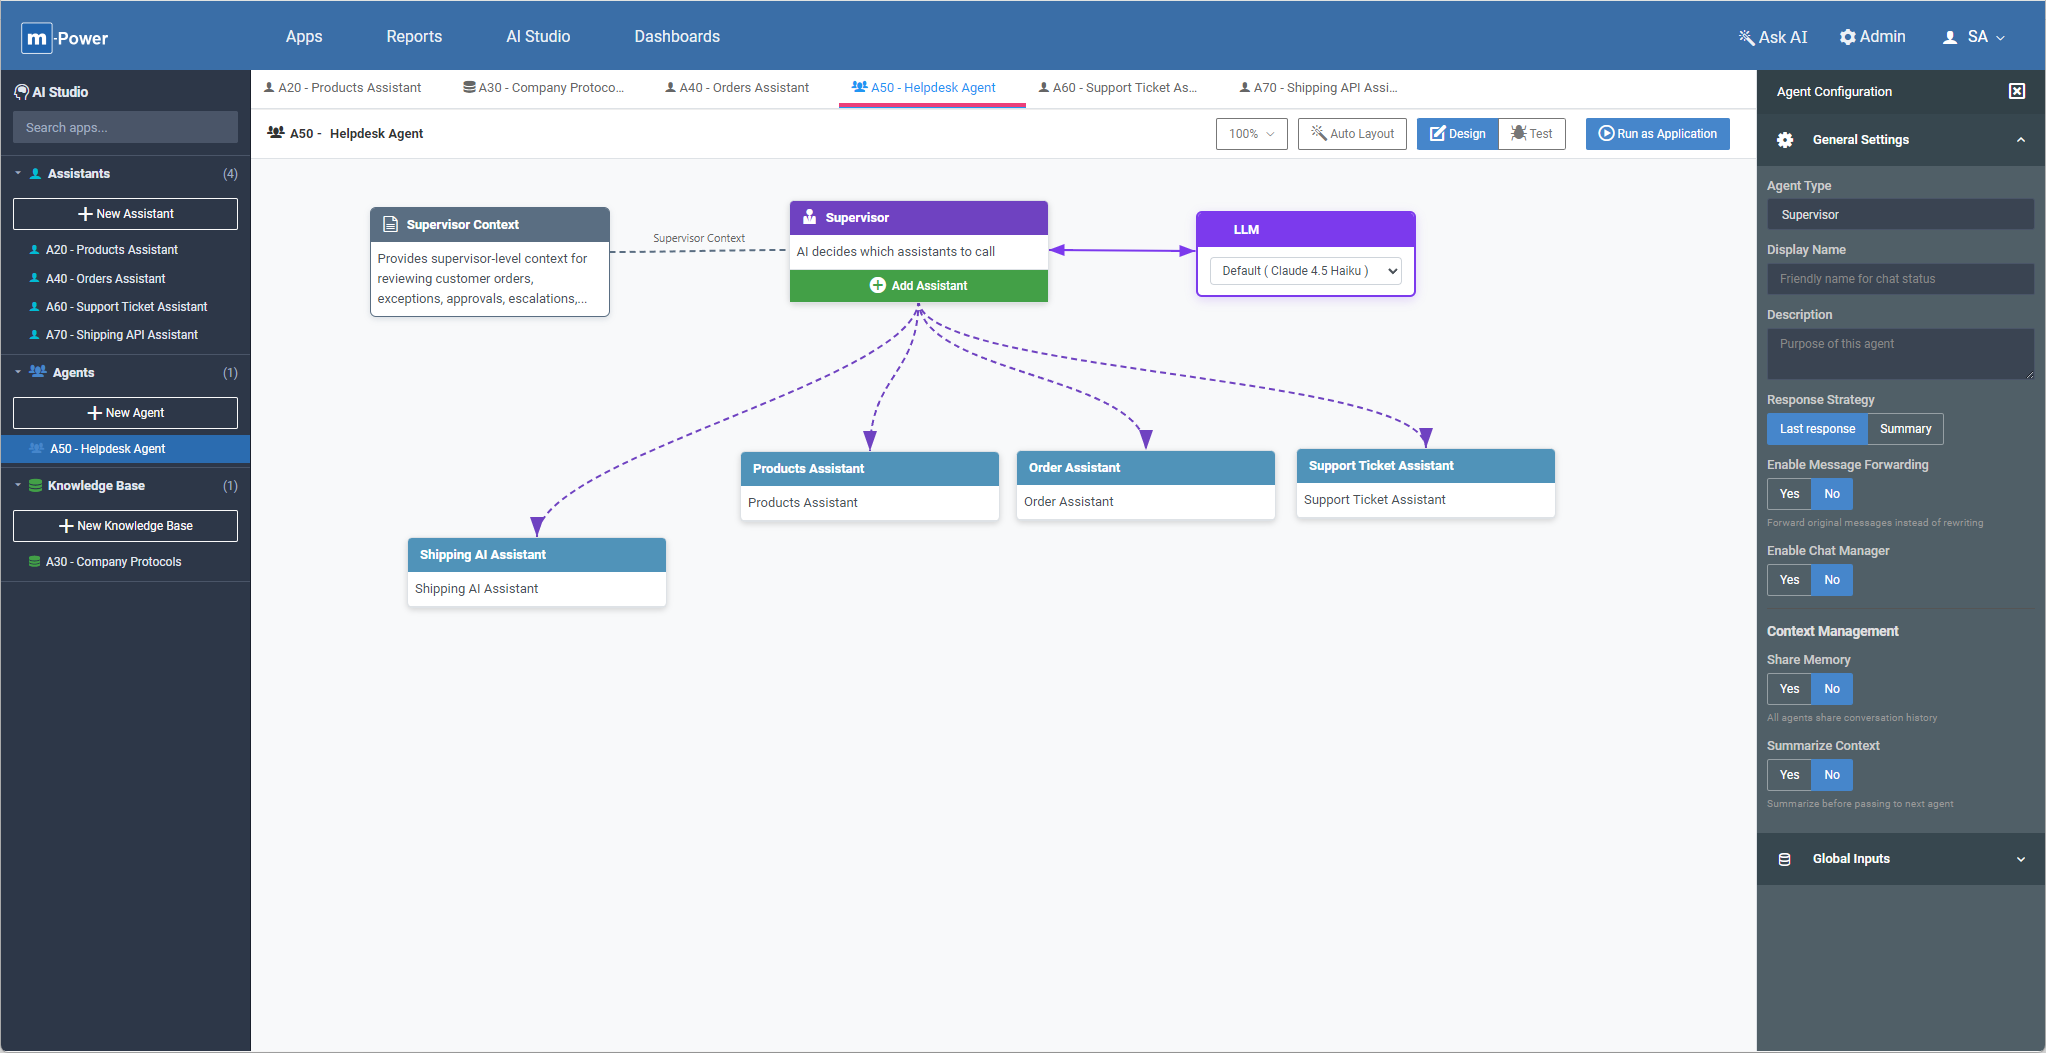Image resolution: width=2046 pixels, height=1053 pixels.
Task: Click the plus icon on New Assistant
Action: pos(85,214)
